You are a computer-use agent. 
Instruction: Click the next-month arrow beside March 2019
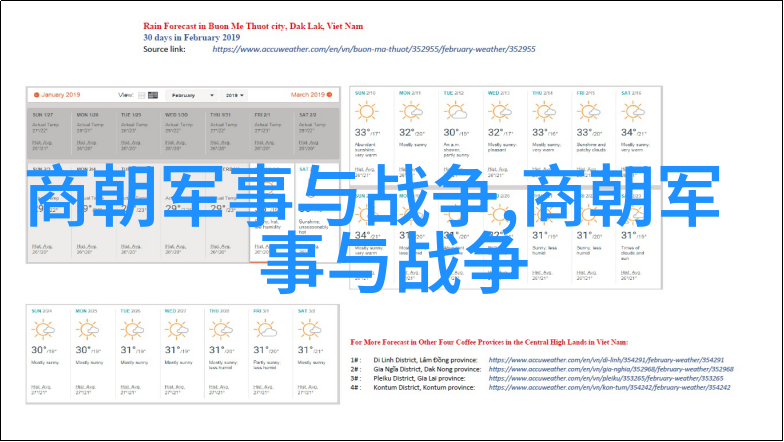point(330,94)
